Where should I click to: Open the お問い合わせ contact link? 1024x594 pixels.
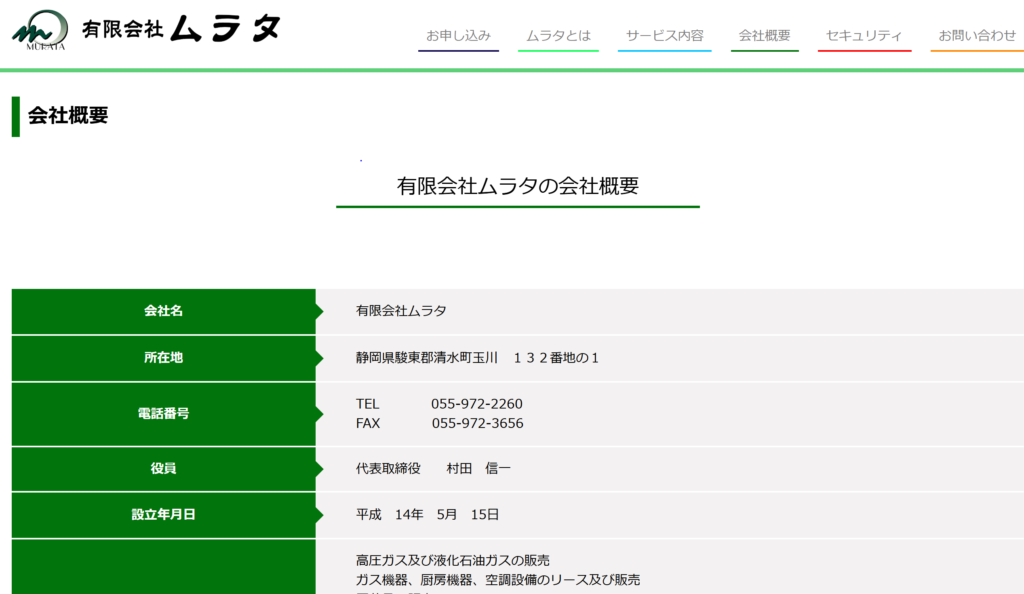coord(976,35)
